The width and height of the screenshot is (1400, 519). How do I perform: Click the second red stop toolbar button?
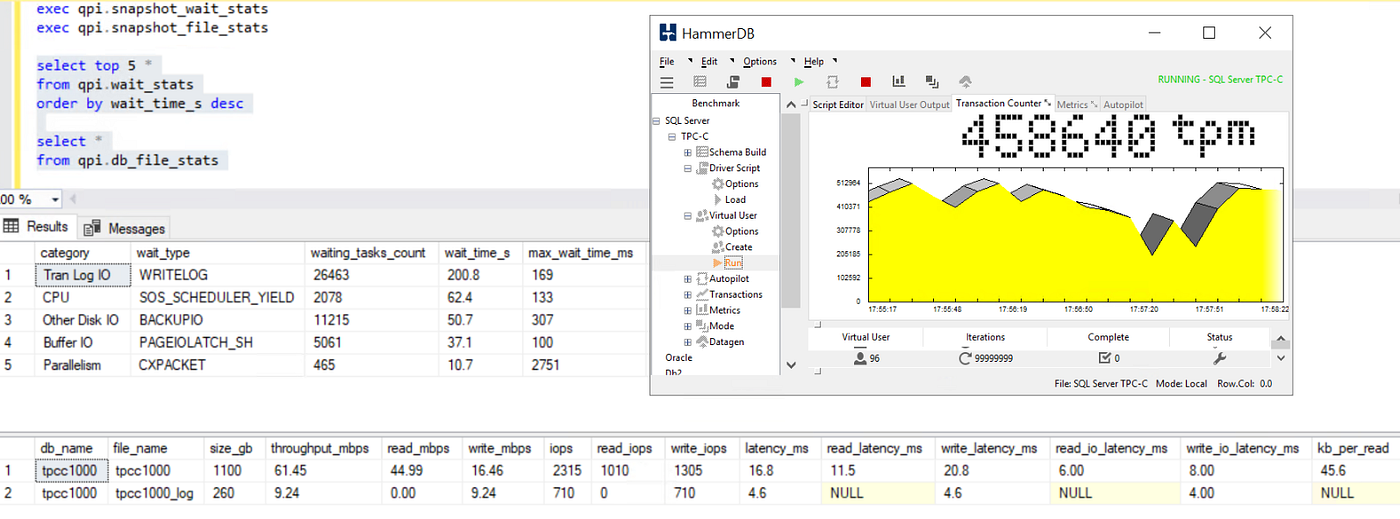click(866, 82)
